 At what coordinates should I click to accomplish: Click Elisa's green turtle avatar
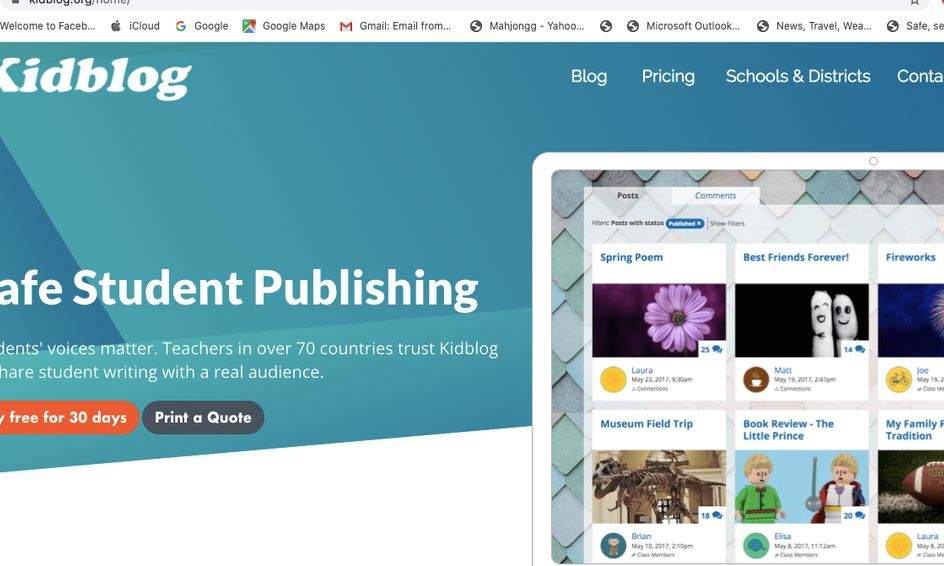click(756, 546)
